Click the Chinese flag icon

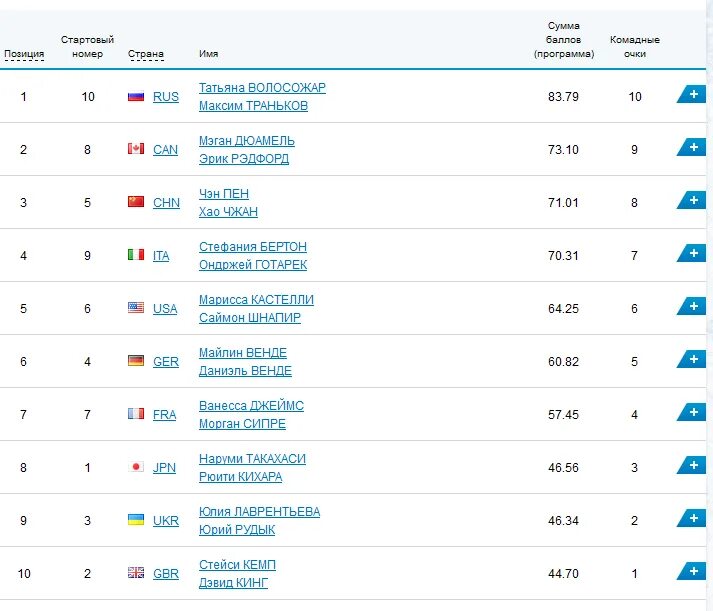[x=136, y=202]
